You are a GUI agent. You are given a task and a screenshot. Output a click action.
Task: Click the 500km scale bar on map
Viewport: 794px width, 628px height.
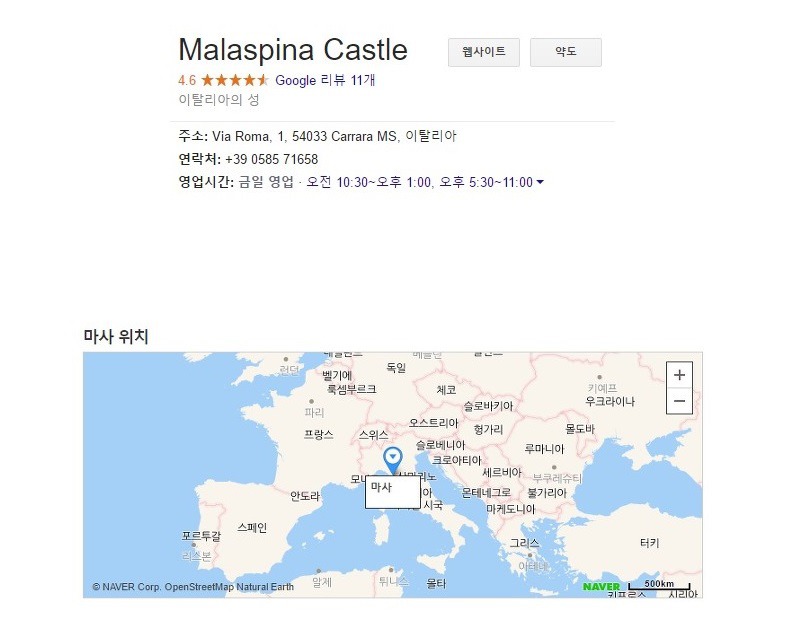(x=658, y=585)
